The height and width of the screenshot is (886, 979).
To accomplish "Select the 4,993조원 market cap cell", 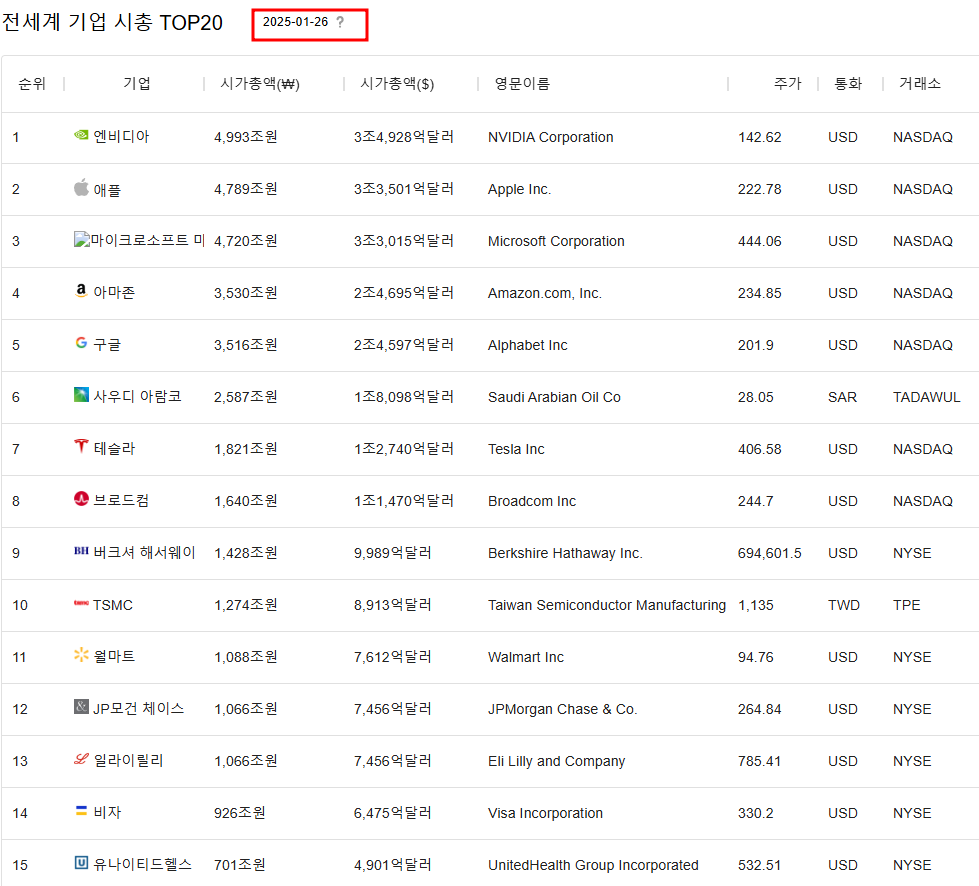I will pyautogui.click(x=246, y=137).
